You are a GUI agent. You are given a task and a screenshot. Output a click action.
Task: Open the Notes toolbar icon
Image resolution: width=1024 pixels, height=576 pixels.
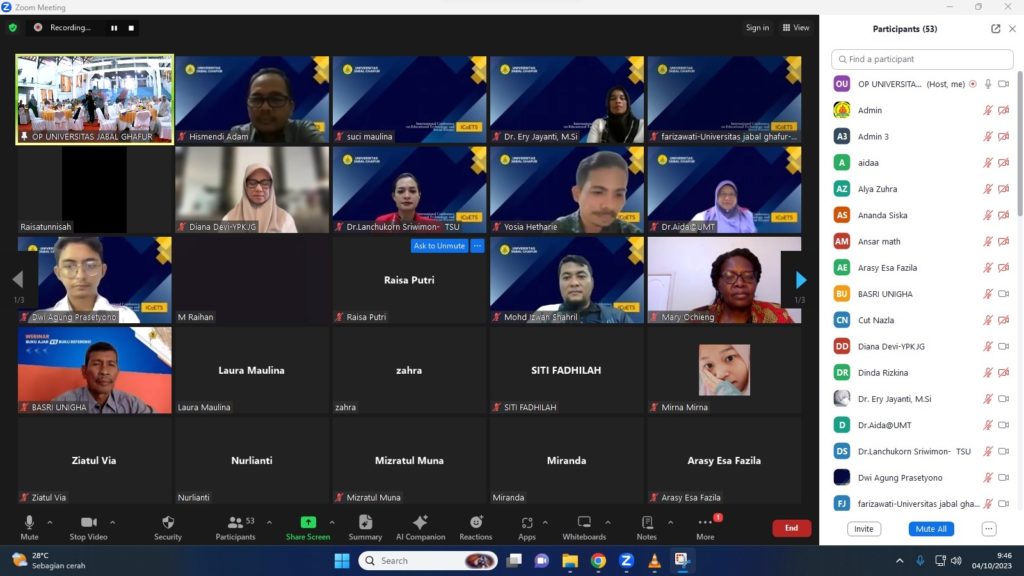647,522
